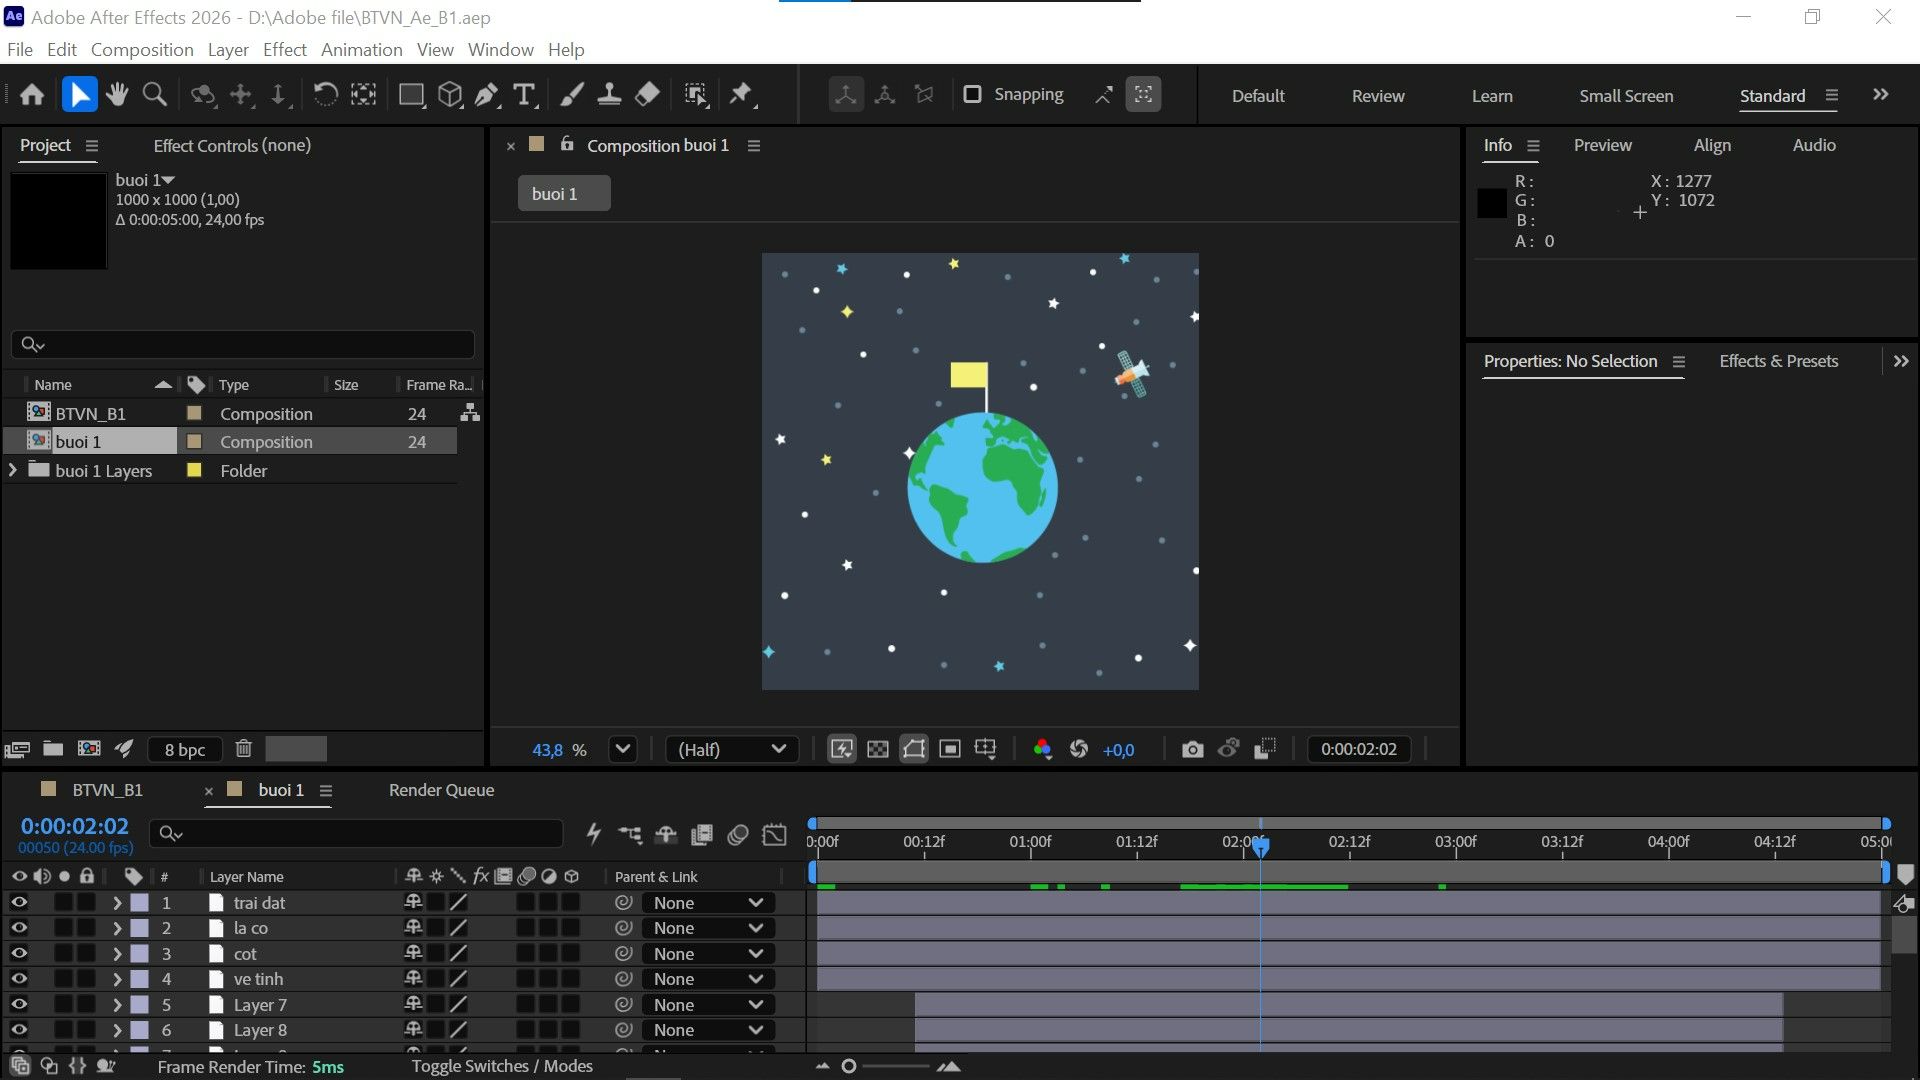Image resolution: width=1920 pixels, height=1080 pixels.
Task: Take a snapshot with camera icon
Action: [1192, 749]
